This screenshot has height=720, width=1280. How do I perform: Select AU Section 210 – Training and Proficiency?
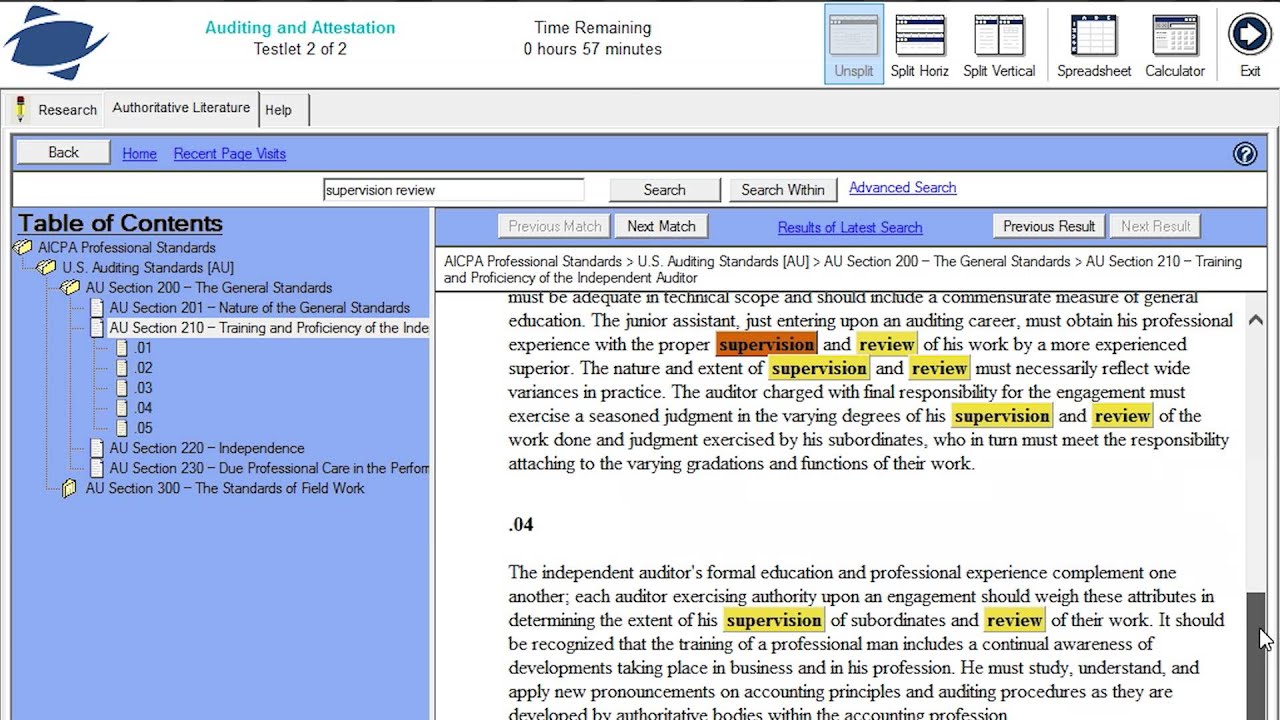[268, 328]
